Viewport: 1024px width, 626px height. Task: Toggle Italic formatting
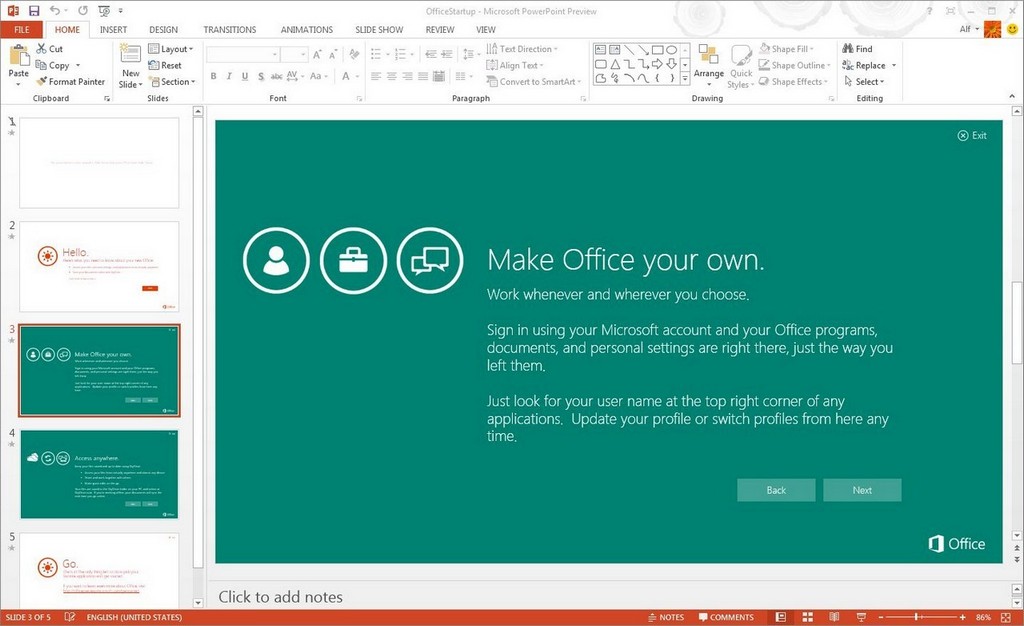click(229, 76)
